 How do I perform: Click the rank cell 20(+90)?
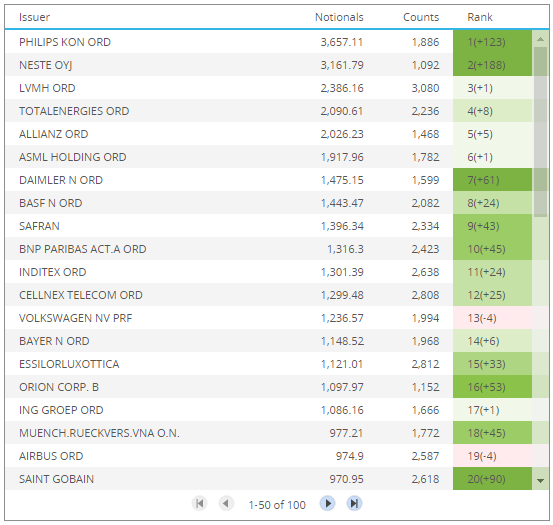(492, 479)
